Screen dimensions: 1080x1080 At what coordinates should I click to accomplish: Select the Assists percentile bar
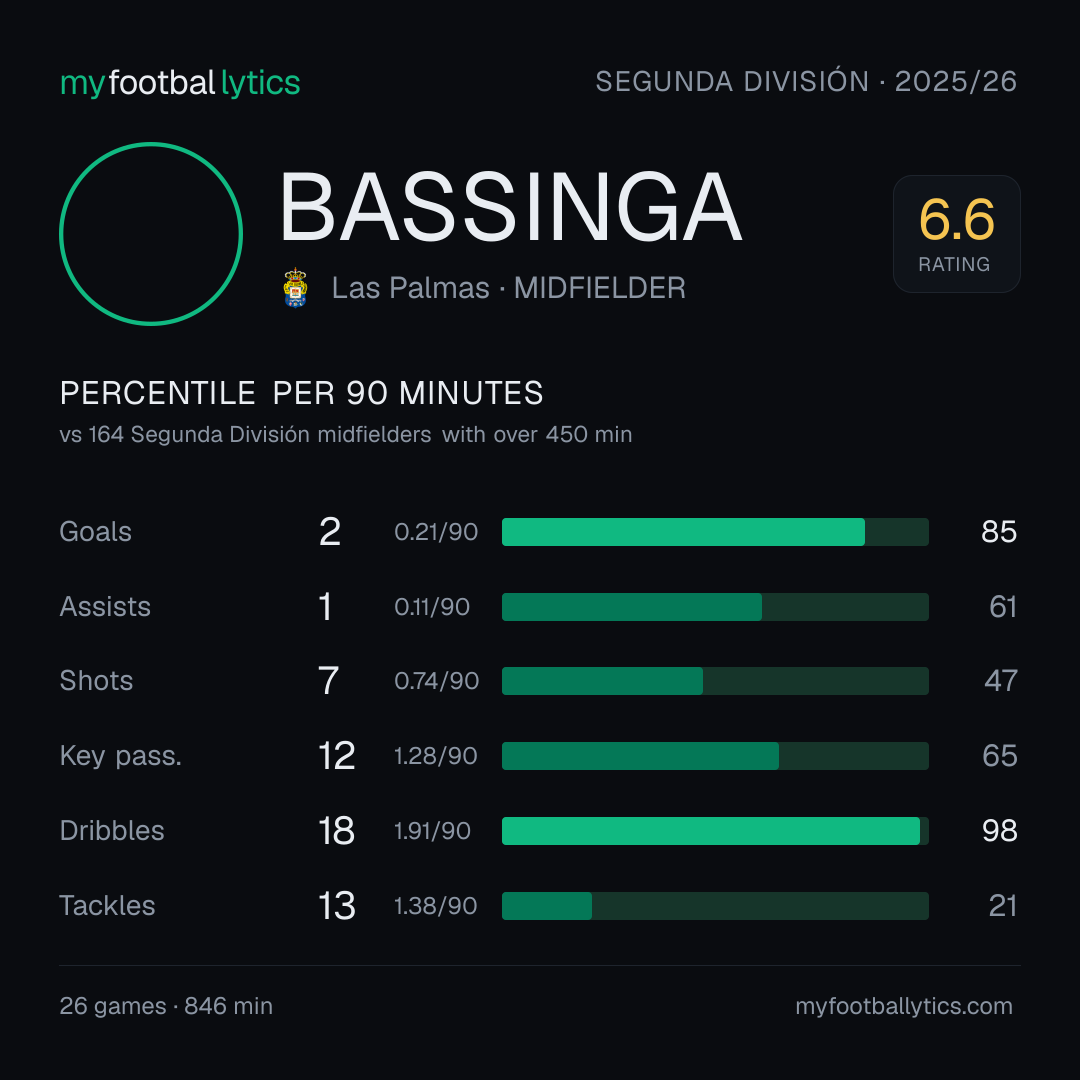(715, 607)
